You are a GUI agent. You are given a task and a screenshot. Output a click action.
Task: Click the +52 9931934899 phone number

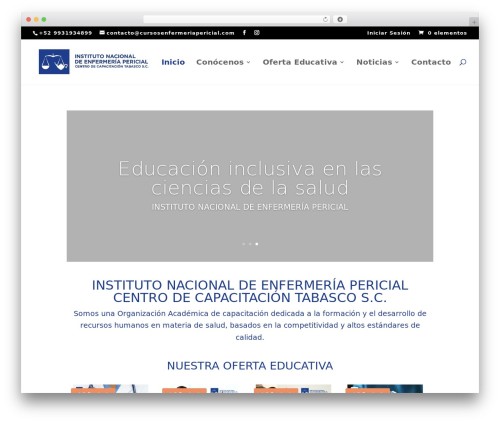(65, 33)
